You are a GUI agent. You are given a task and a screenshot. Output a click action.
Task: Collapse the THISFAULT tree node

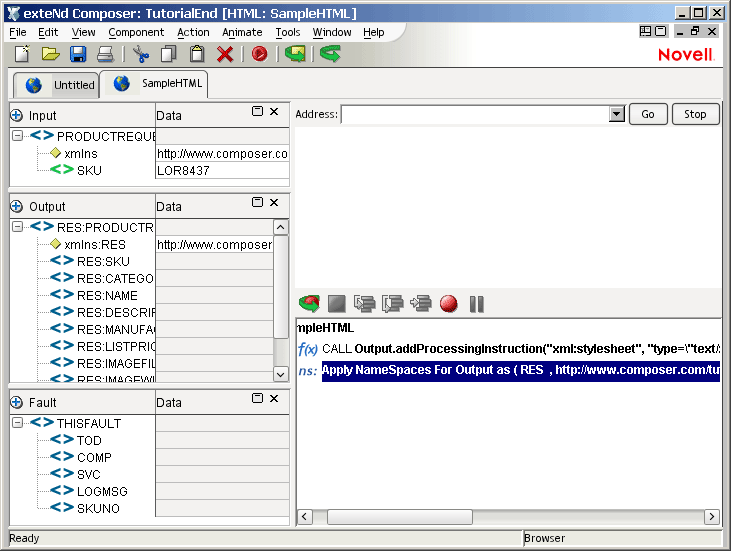pos(17,423)
